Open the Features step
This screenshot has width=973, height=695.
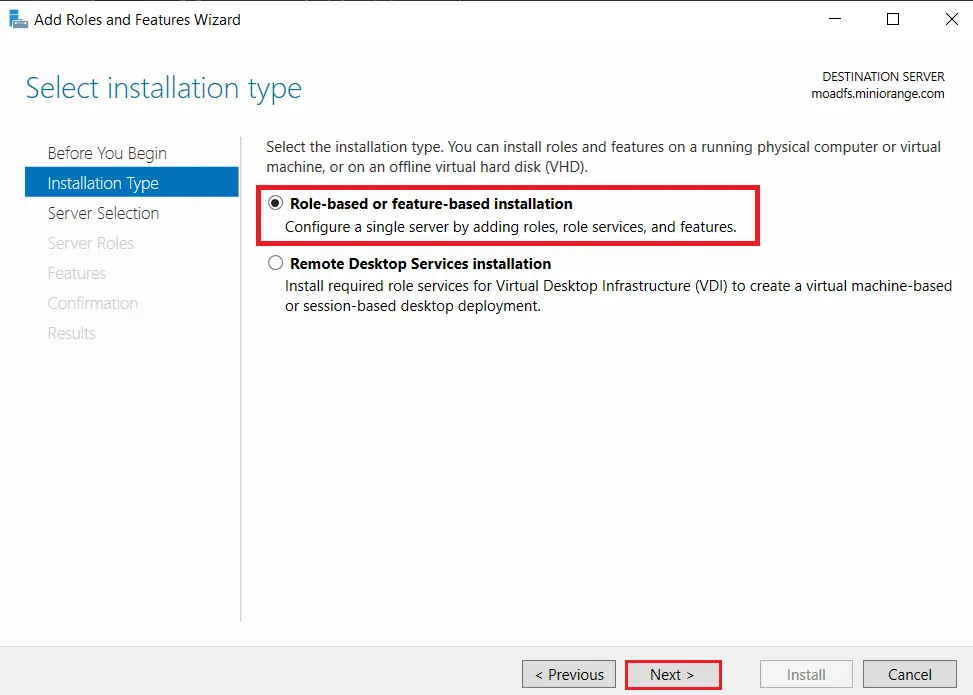tap(75, 273)
